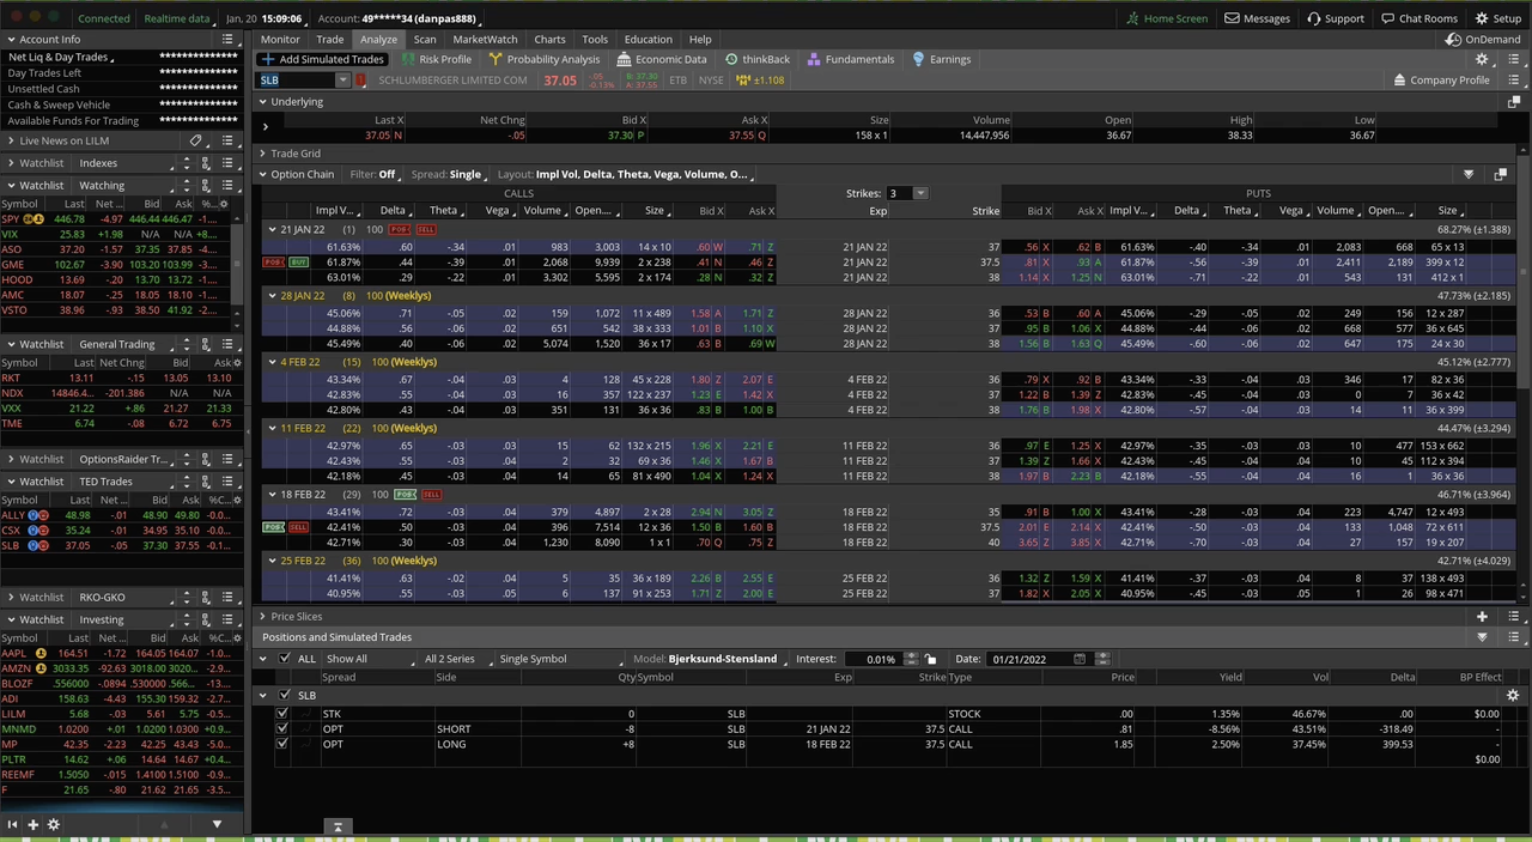1532x842 pixels.
Task: Collapse the left sidebar with the arrow icon
Action: point(12,825)
